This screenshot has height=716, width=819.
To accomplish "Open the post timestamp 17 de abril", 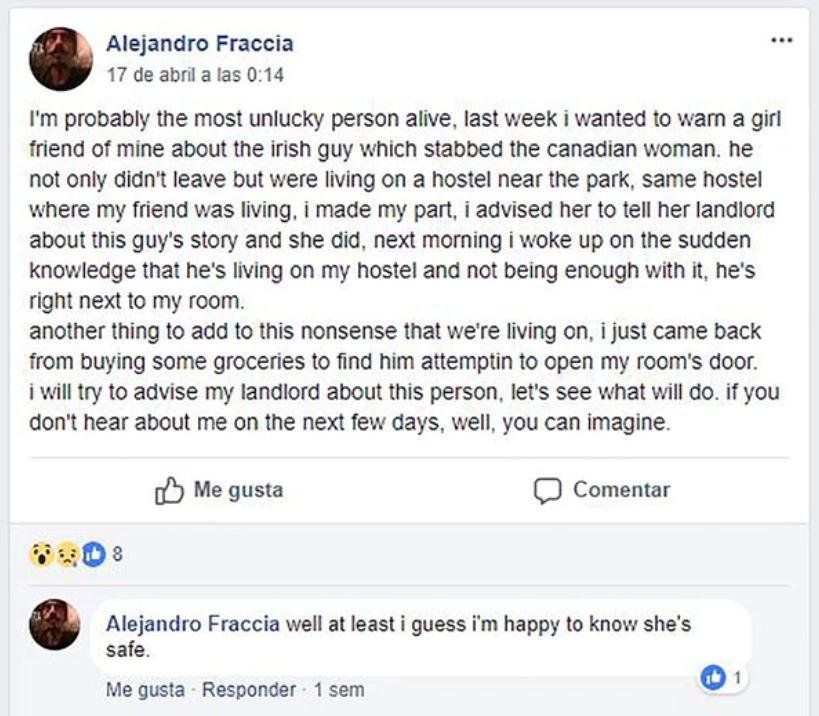I will (x=195, y=75).
